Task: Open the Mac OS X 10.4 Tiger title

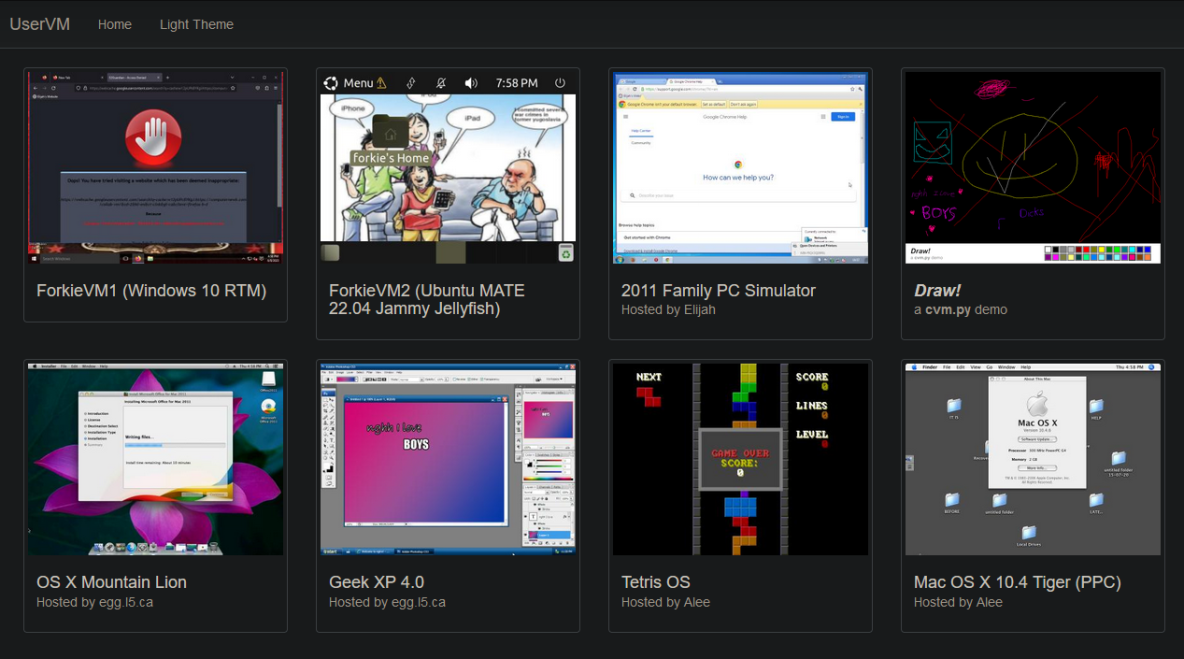Action: click(x=1017, y=582)
